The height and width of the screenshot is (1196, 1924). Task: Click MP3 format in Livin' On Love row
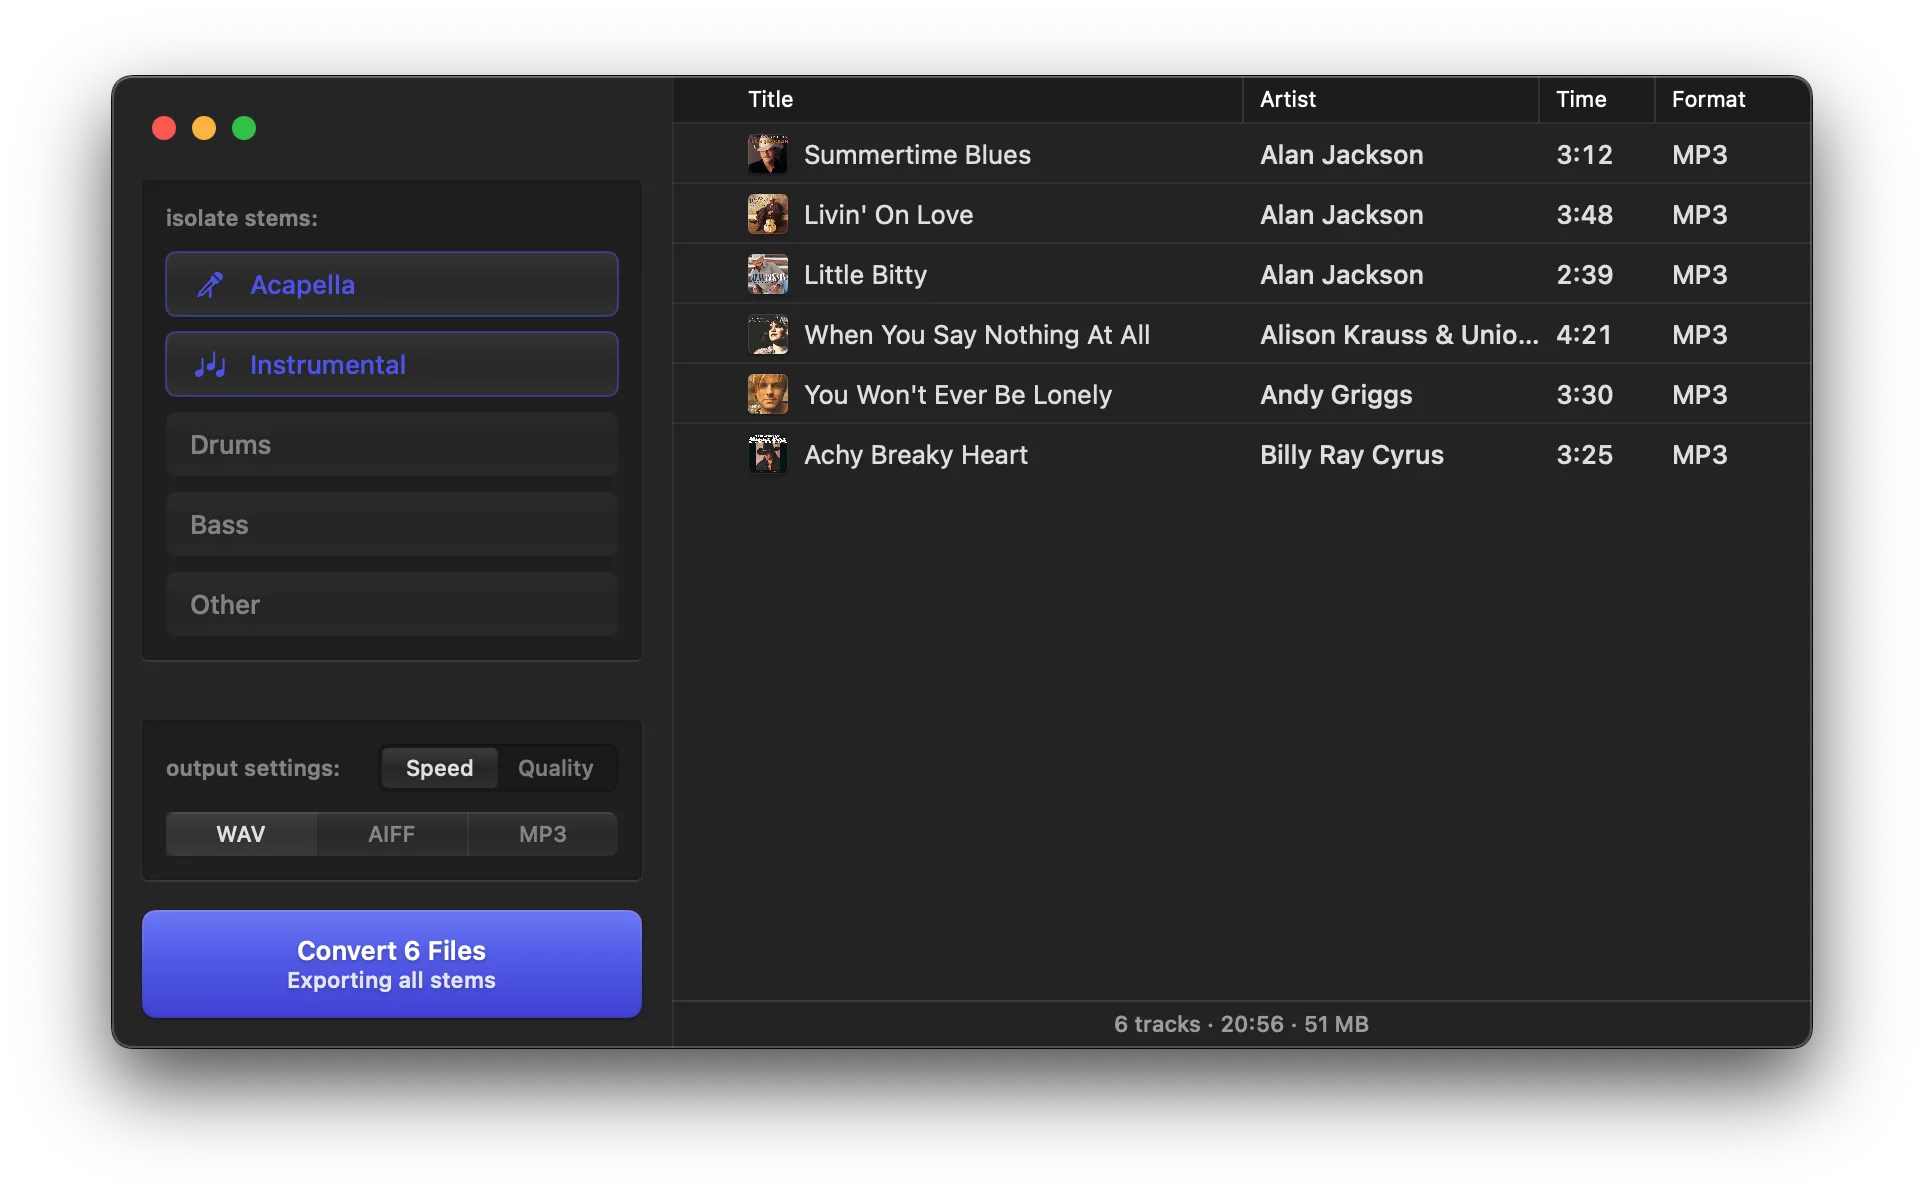pos(1699,215)
